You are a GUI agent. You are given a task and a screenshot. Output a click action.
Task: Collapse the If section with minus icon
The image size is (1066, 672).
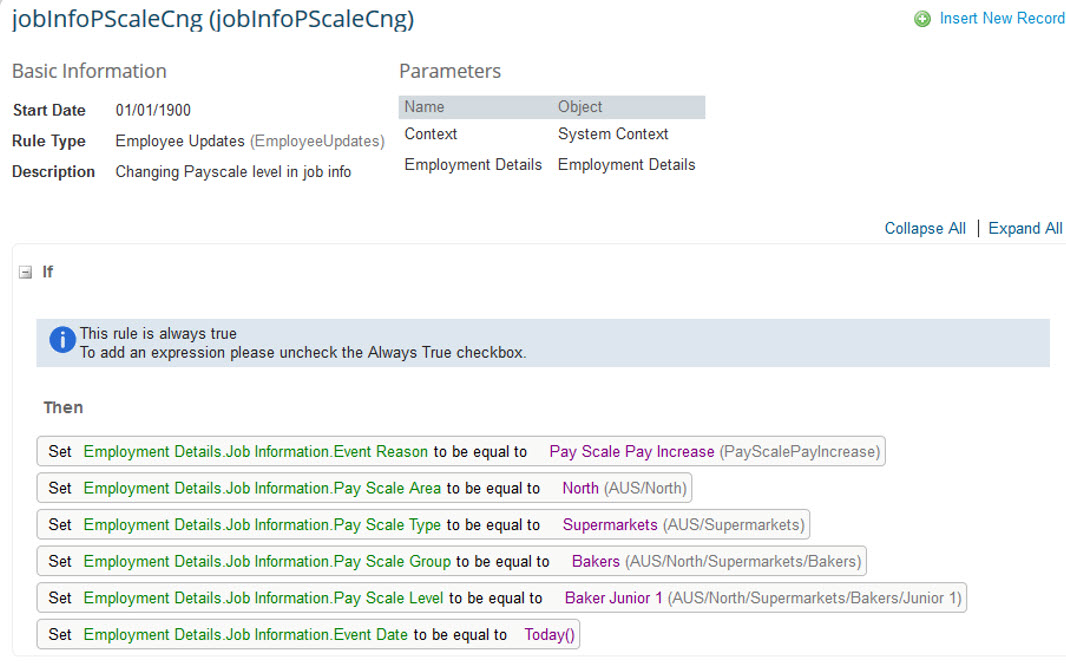pyautogui.click(x=25, y=272)
